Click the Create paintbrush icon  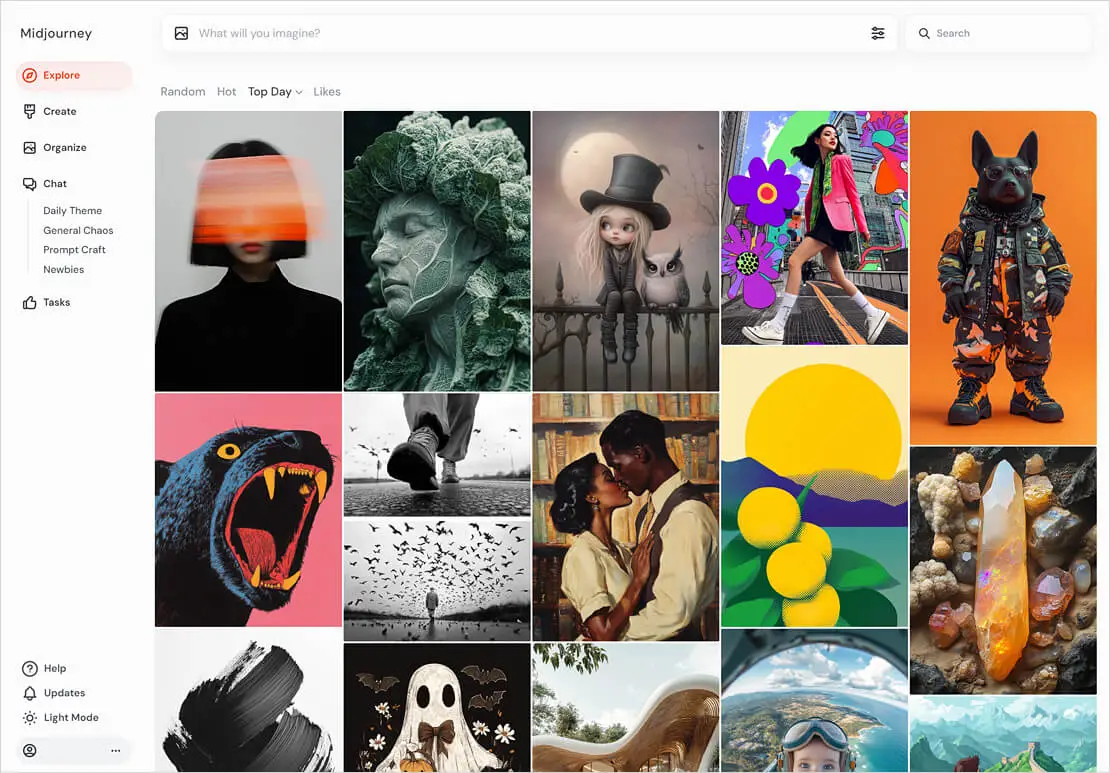[x=30, y=111]
